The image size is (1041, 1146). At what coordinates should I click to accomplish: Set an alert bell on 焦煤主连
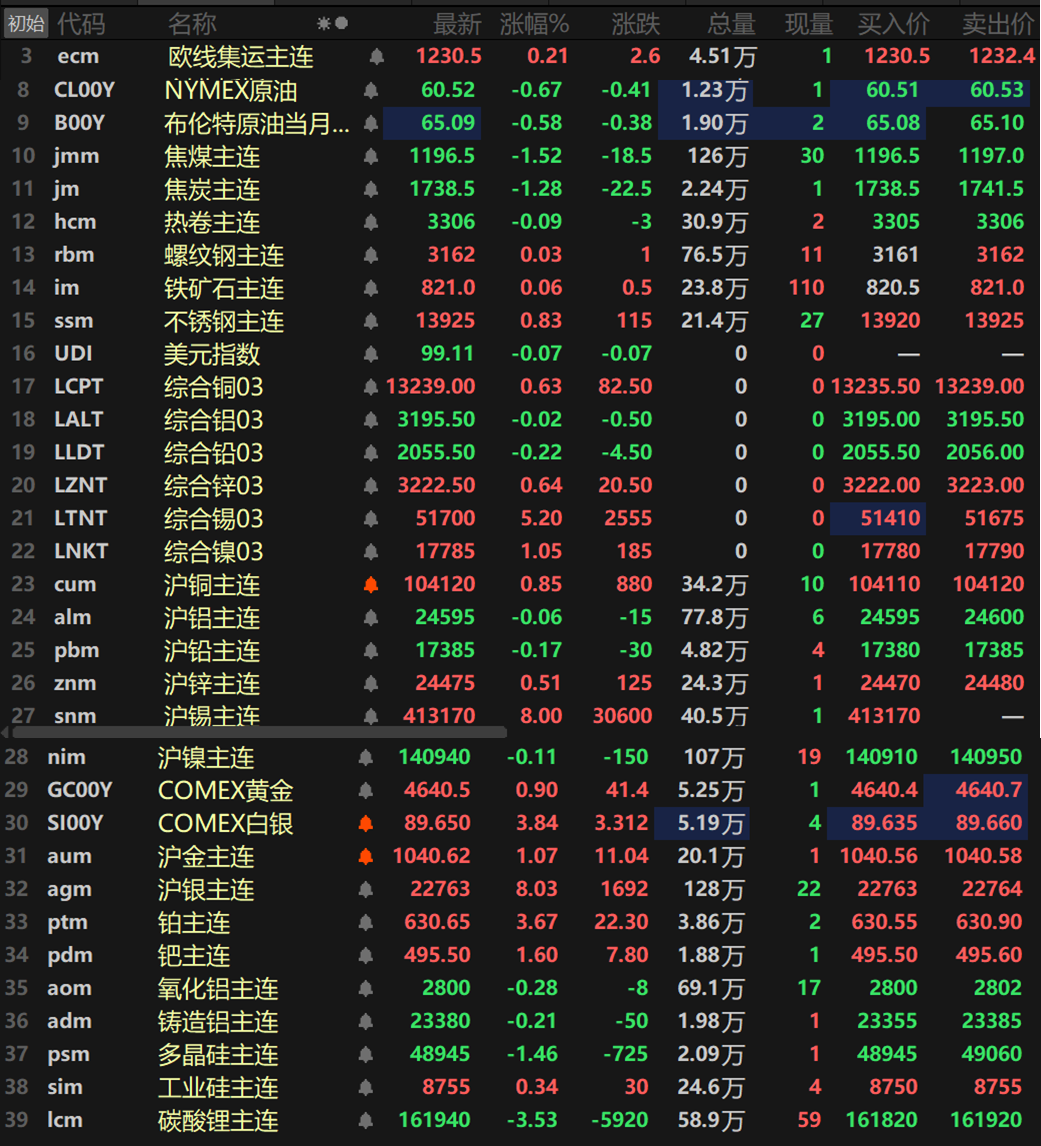[x=371, y=157]
